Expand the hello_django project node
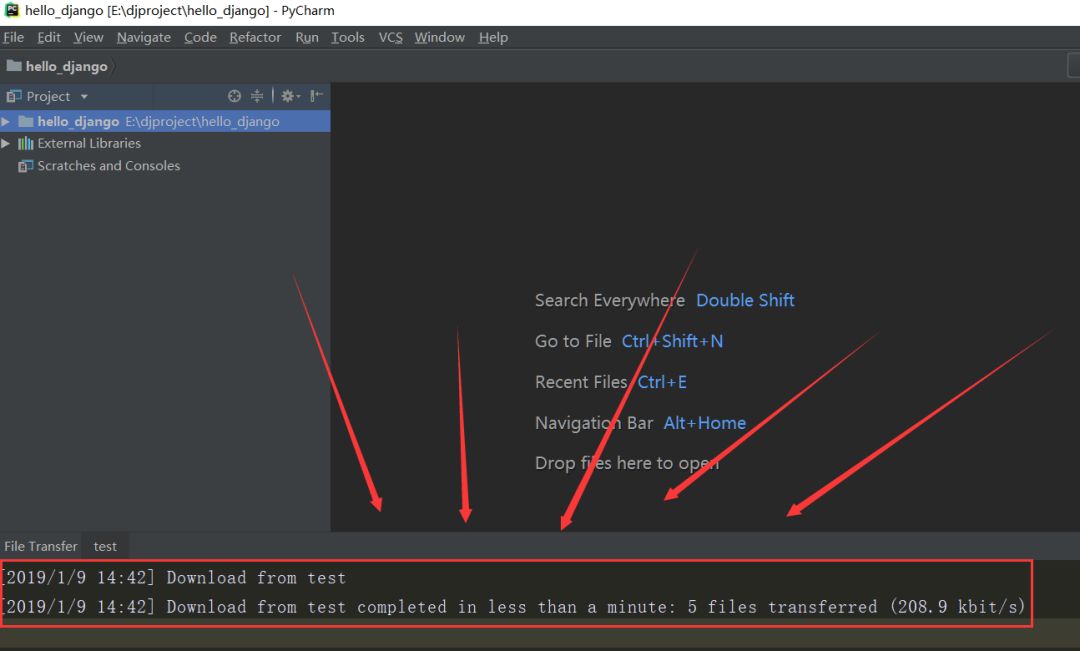 click(7, 120)
